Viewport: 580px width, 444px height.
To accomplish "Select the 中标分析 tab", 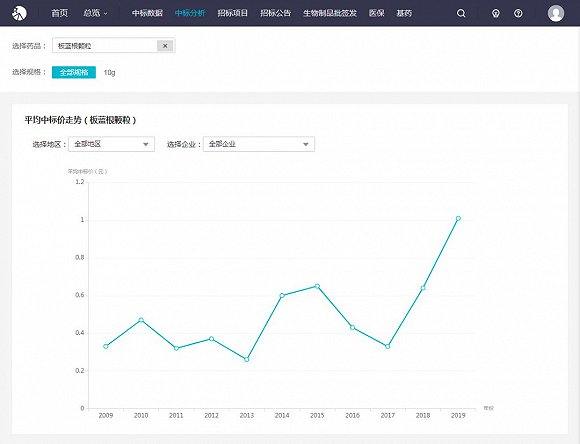I will click(x=190, y=13).
